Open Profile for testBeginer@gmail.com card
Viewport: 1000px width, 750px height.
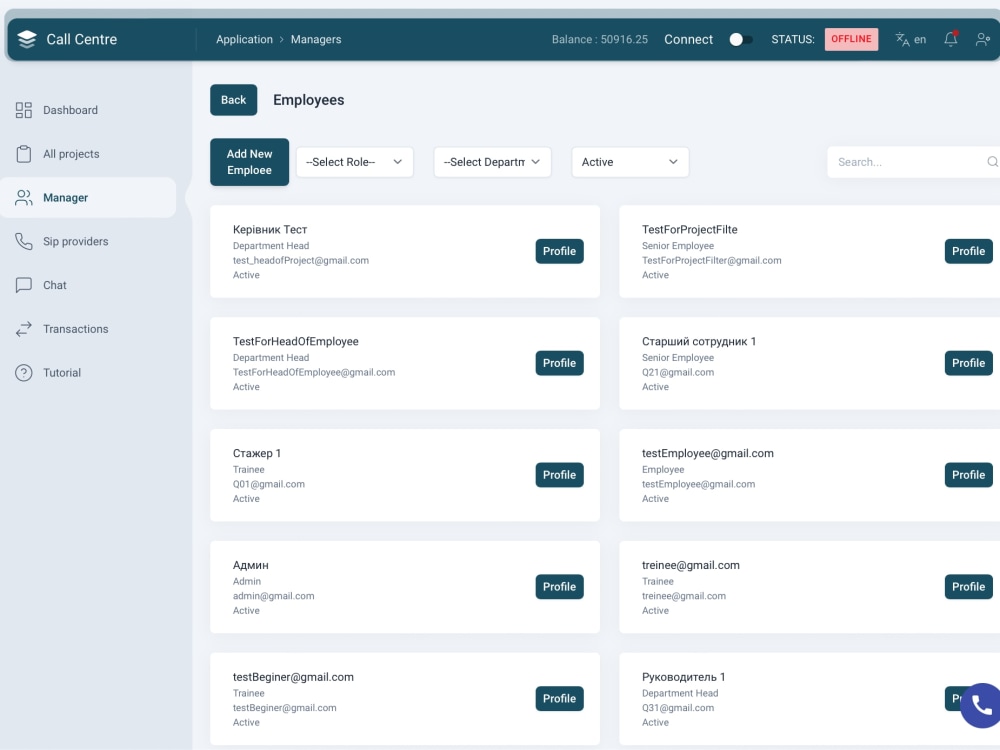pyautogui.click(x=559, y=698)
